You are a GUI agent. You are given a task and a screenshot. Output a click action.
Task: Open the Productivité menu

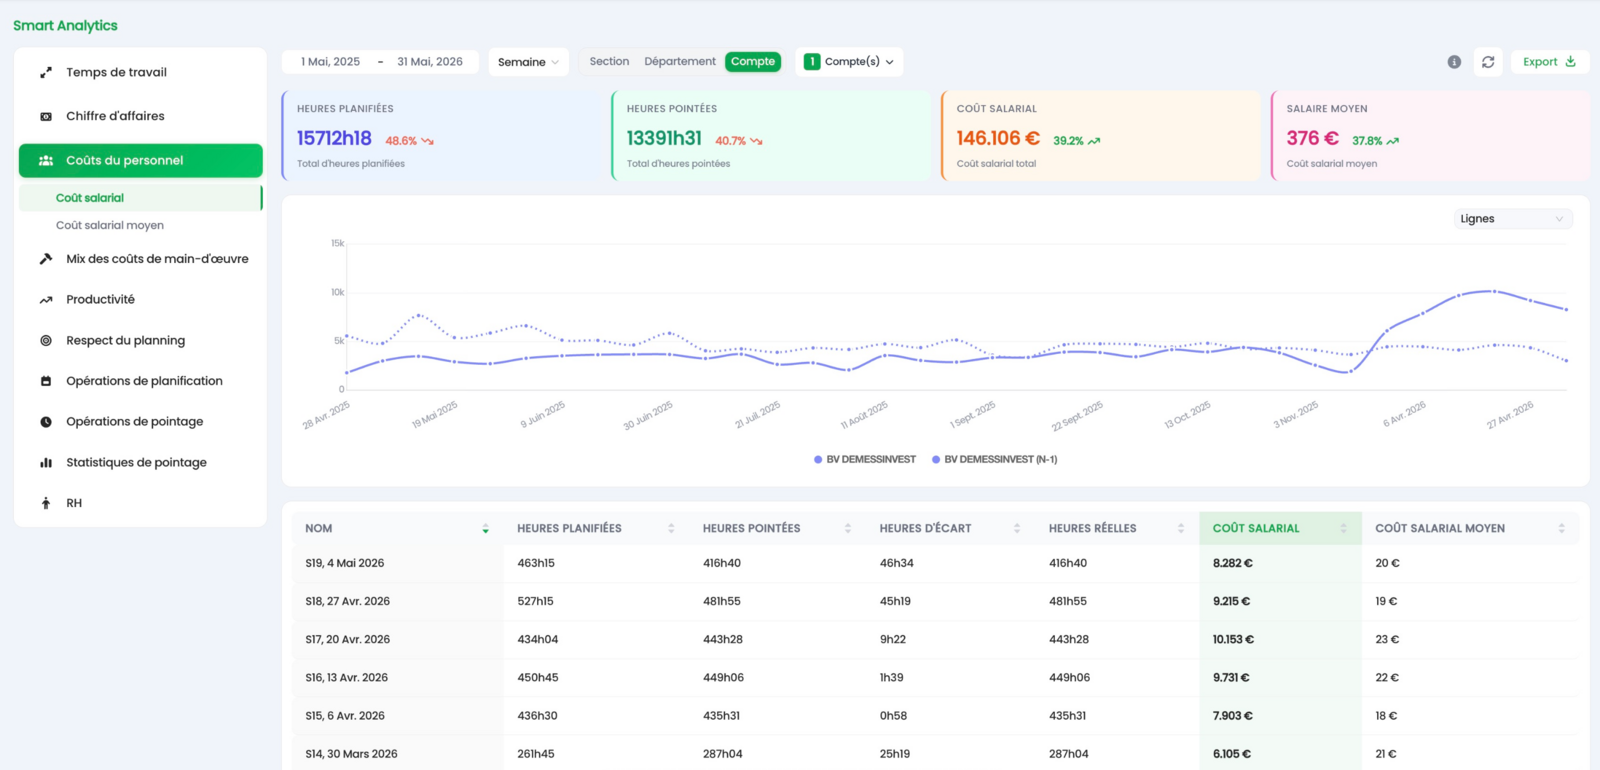coord(140,300)
